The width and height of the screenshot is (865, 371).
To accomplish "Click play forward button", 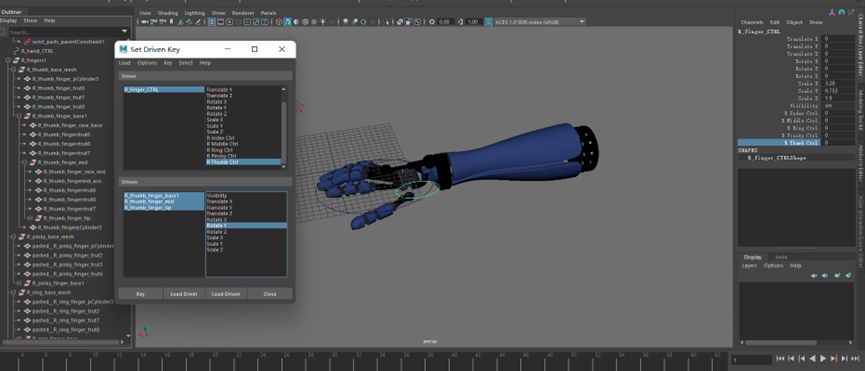I will tap(823, 358).
